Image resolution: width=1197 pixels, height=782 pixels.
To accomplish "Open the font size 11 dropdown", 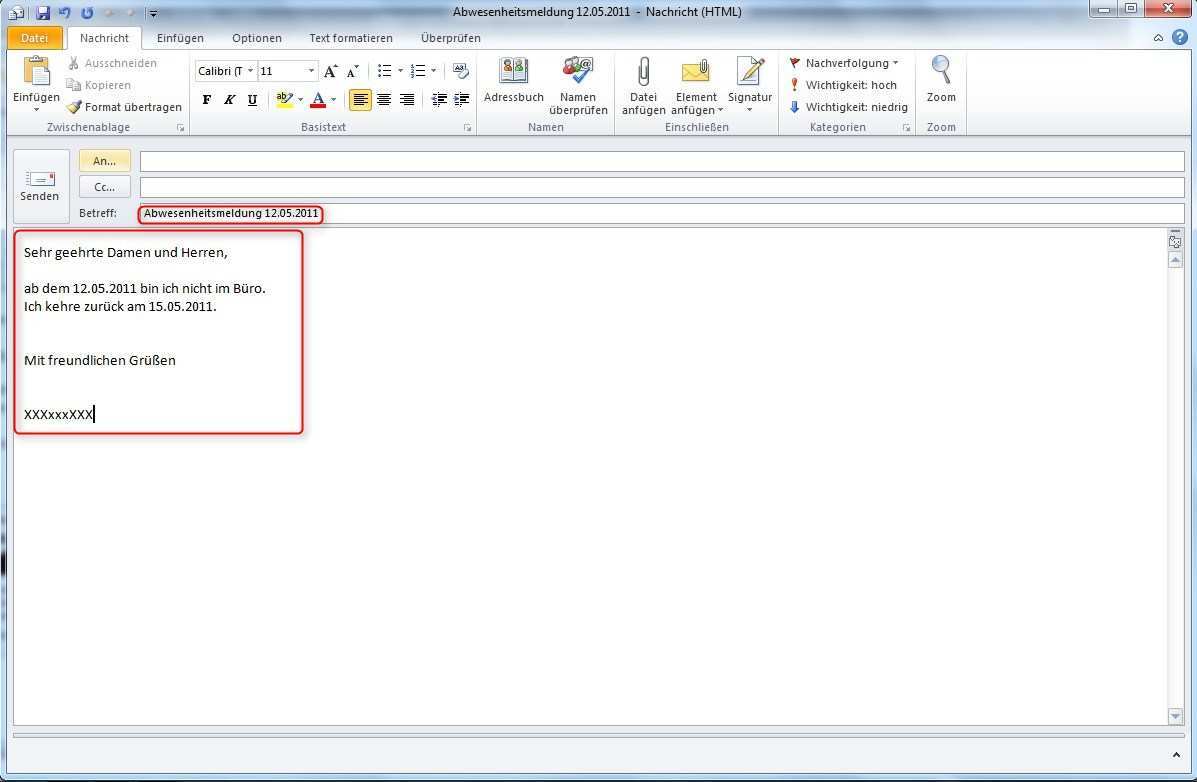I will (311, 71).
